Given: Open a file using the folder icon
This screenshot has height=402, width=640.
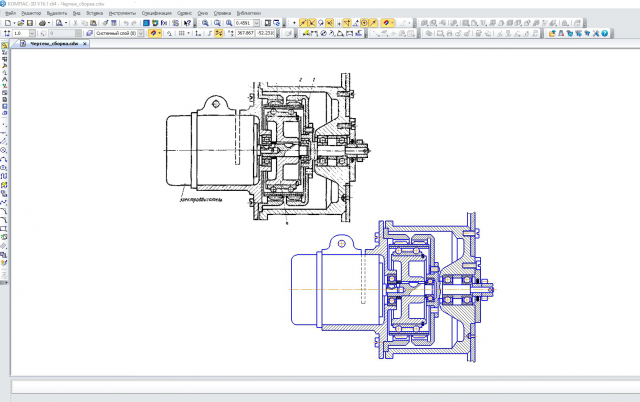Looking at the screenshot, I should point(20,23).
